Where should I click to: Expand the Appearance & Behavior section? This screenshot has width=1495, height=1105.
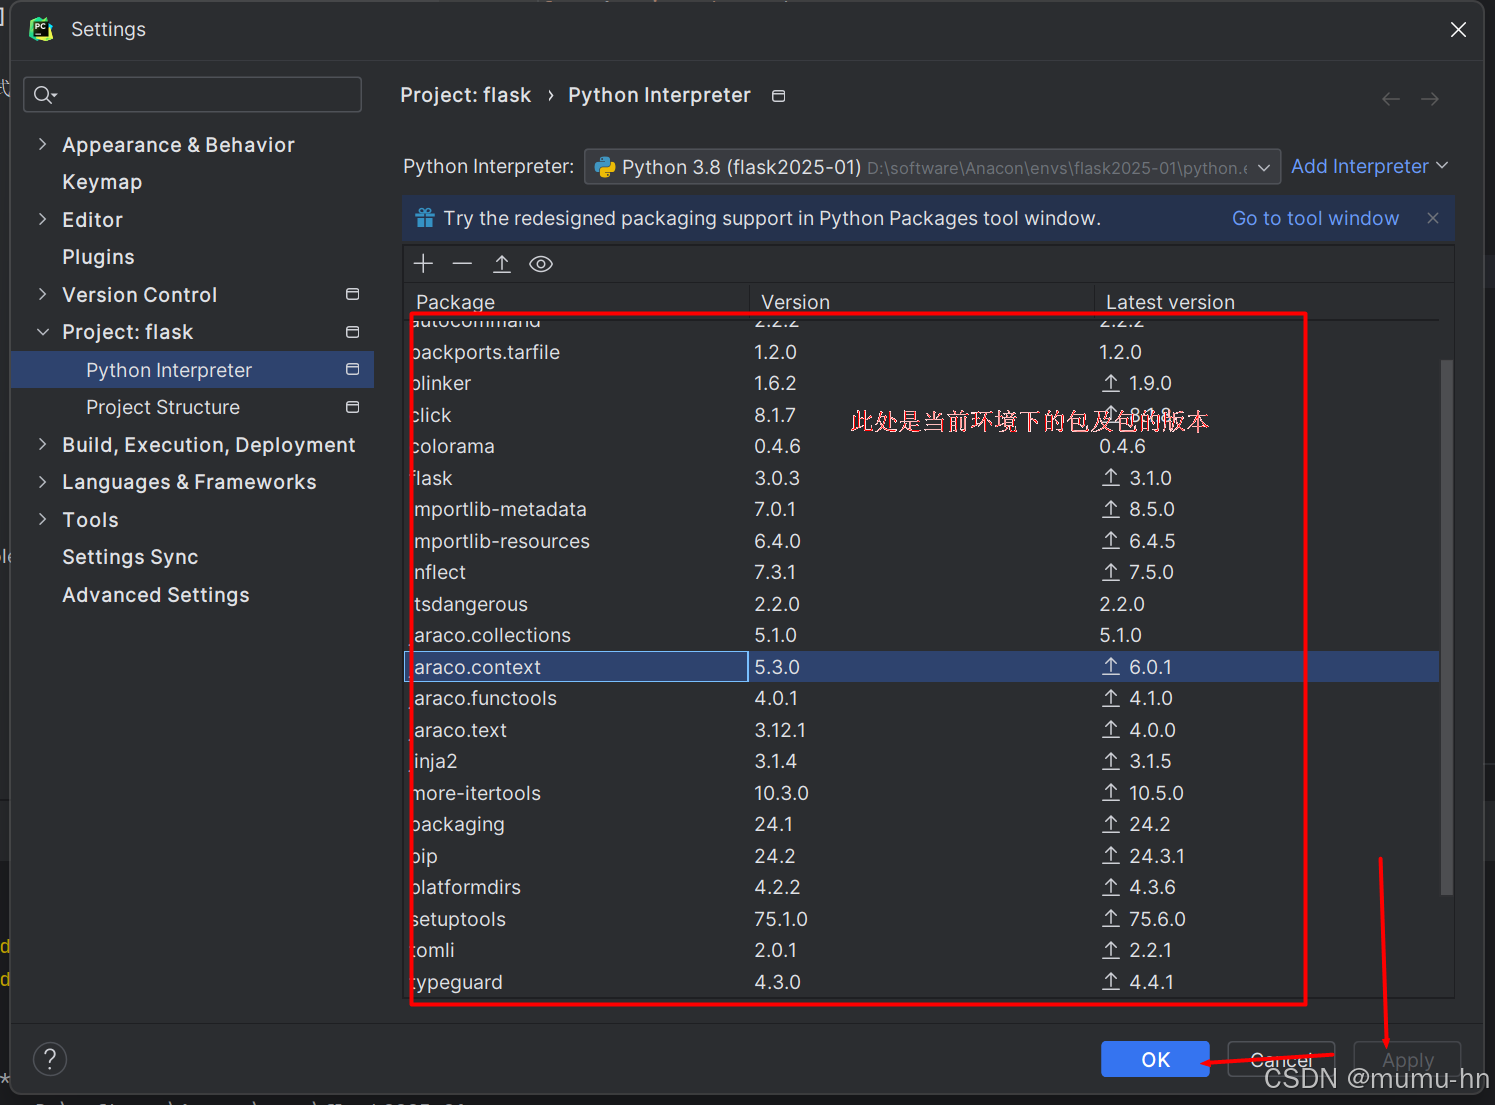click(x=42, y=144)
